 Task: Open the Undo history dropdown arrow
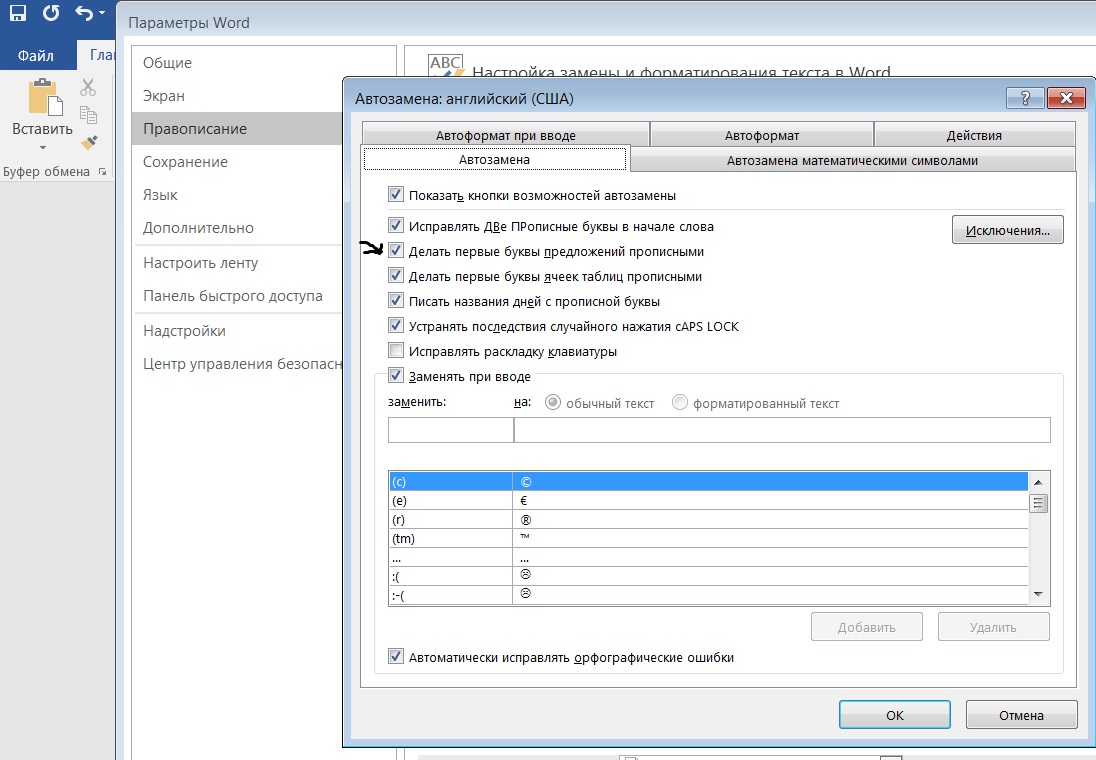(x=102, y=13)
